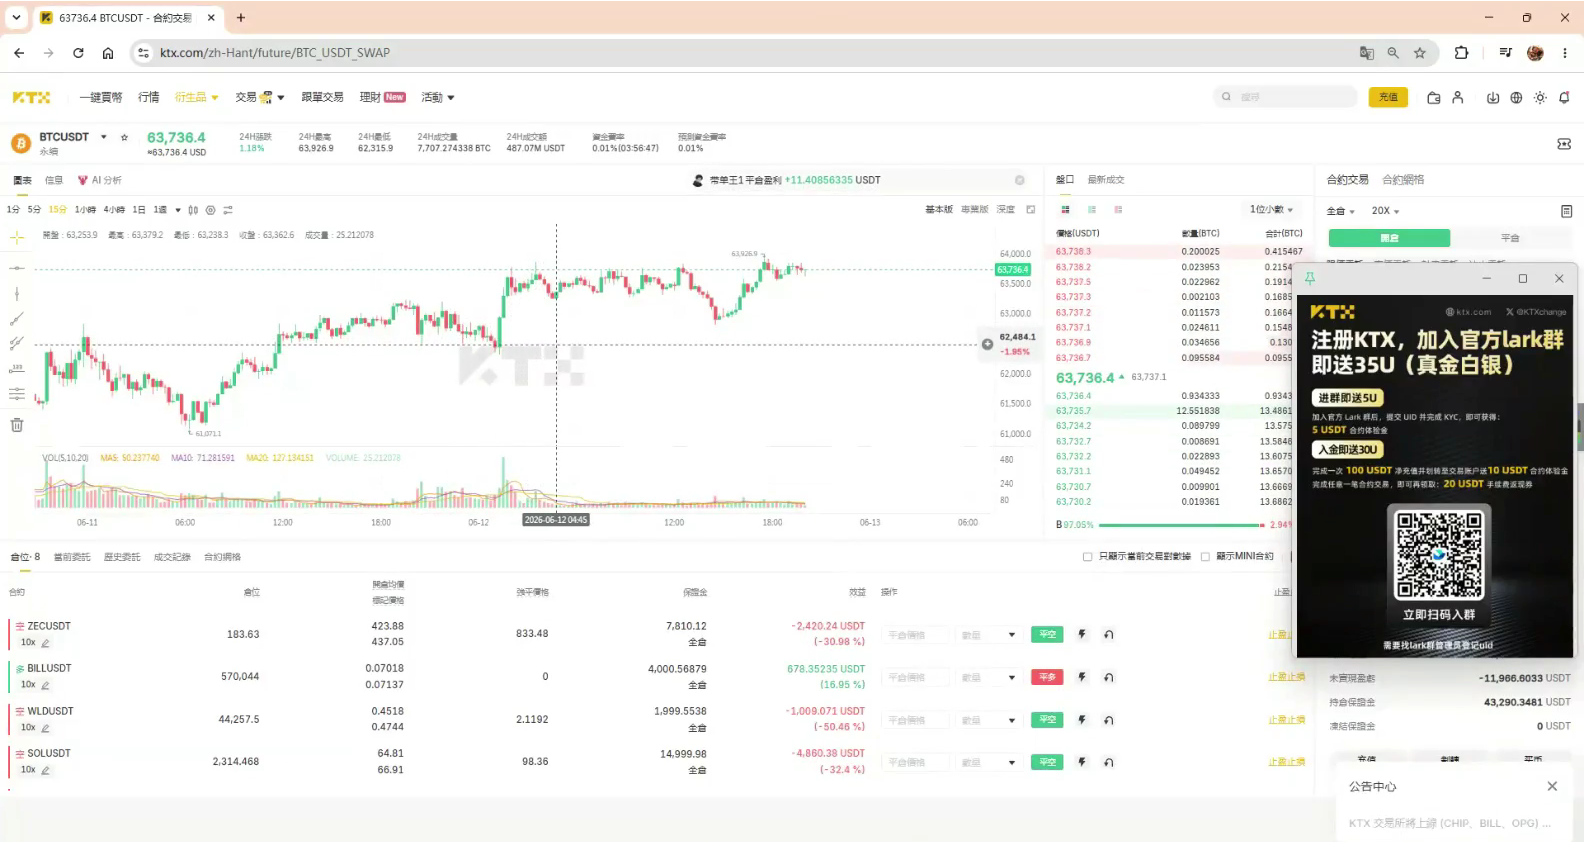Select the 15分 timeframe
Screen dimensions: 1584x842
click(x=57, y=210)
